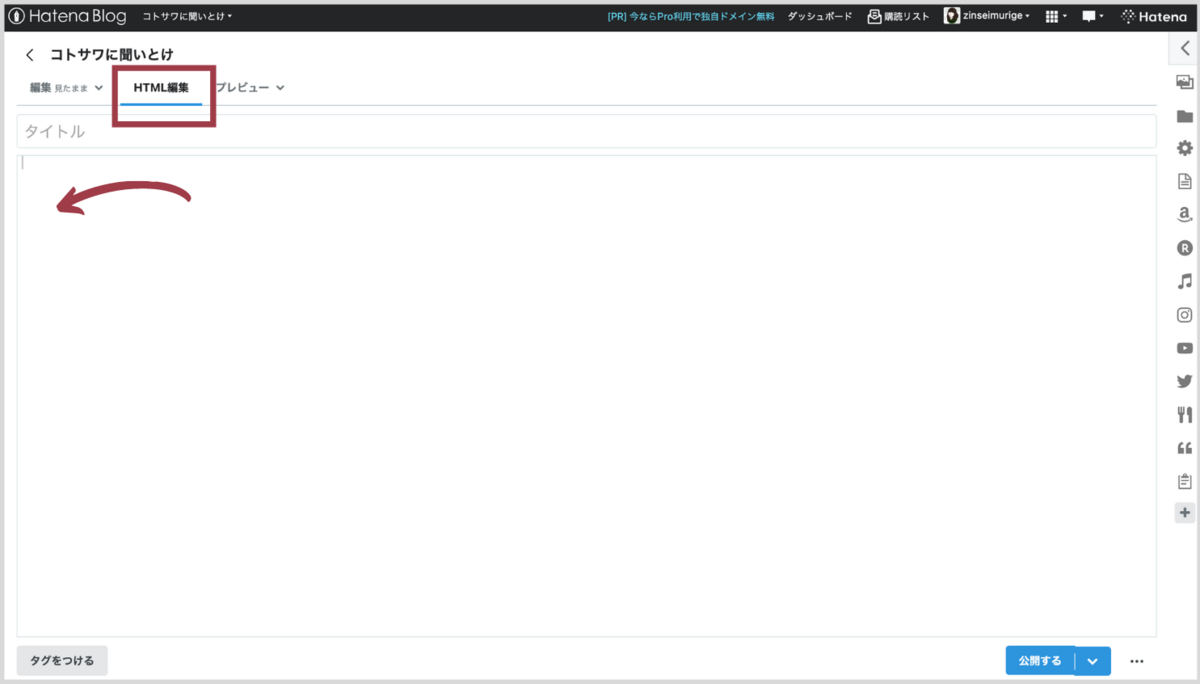Open the clipboard template icon
The width and height of the screenshot is (1200, 684).
(1184, 481)
